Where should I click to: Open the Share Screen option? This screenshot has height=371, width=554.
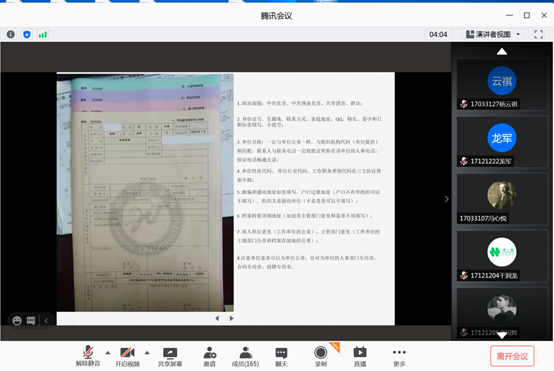(170, 357)
